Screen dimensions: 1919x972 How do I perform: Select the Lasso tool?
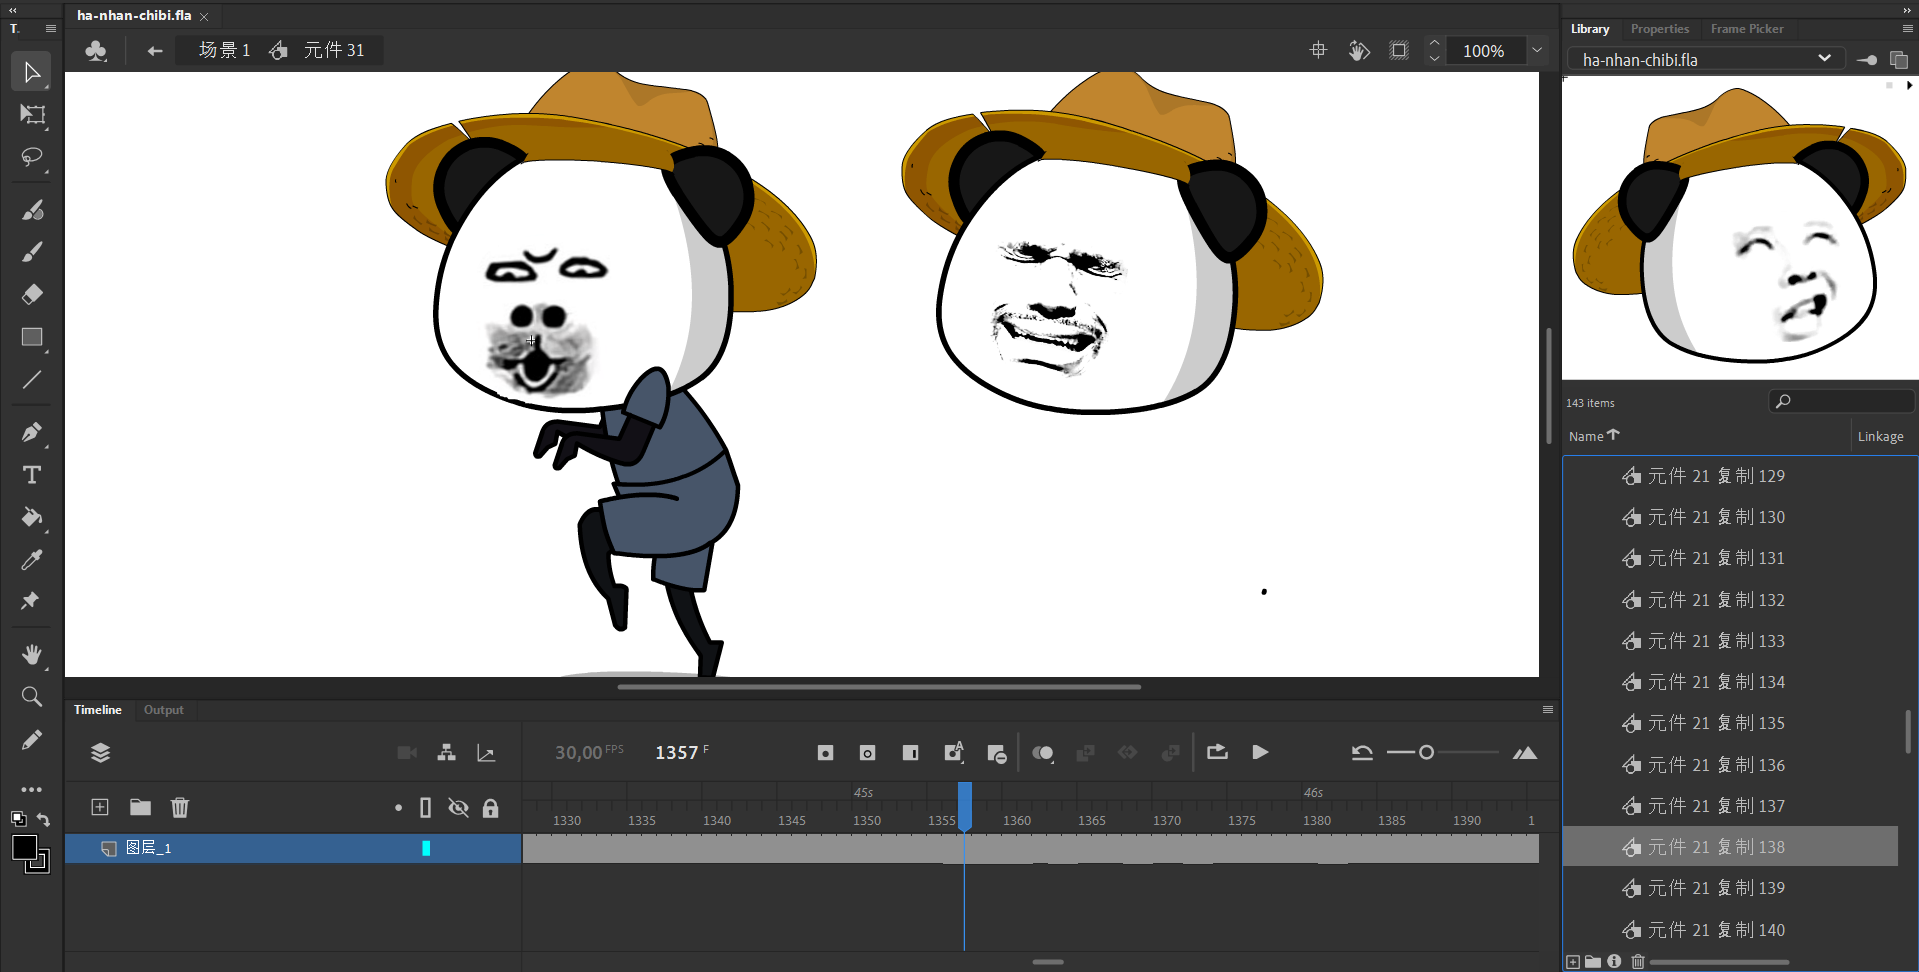pyautogui.click(x=32, y=158)
